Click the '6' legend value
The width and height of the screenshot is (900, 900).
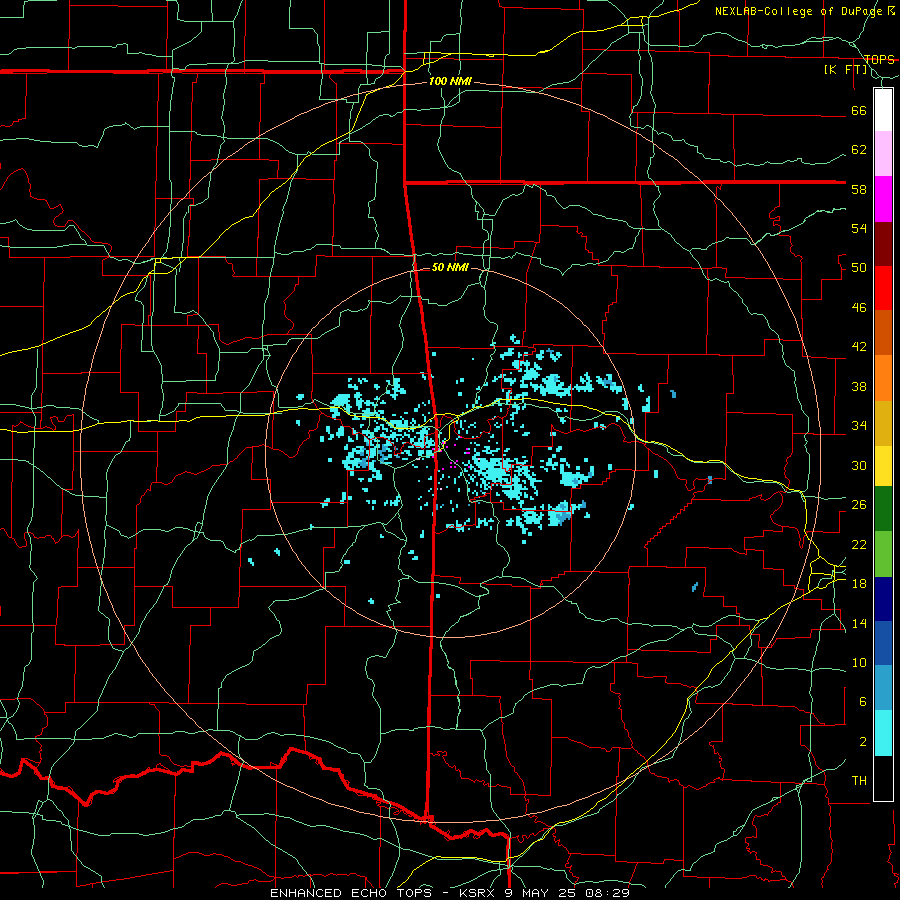pyautogui.click(x=863, y=702)
